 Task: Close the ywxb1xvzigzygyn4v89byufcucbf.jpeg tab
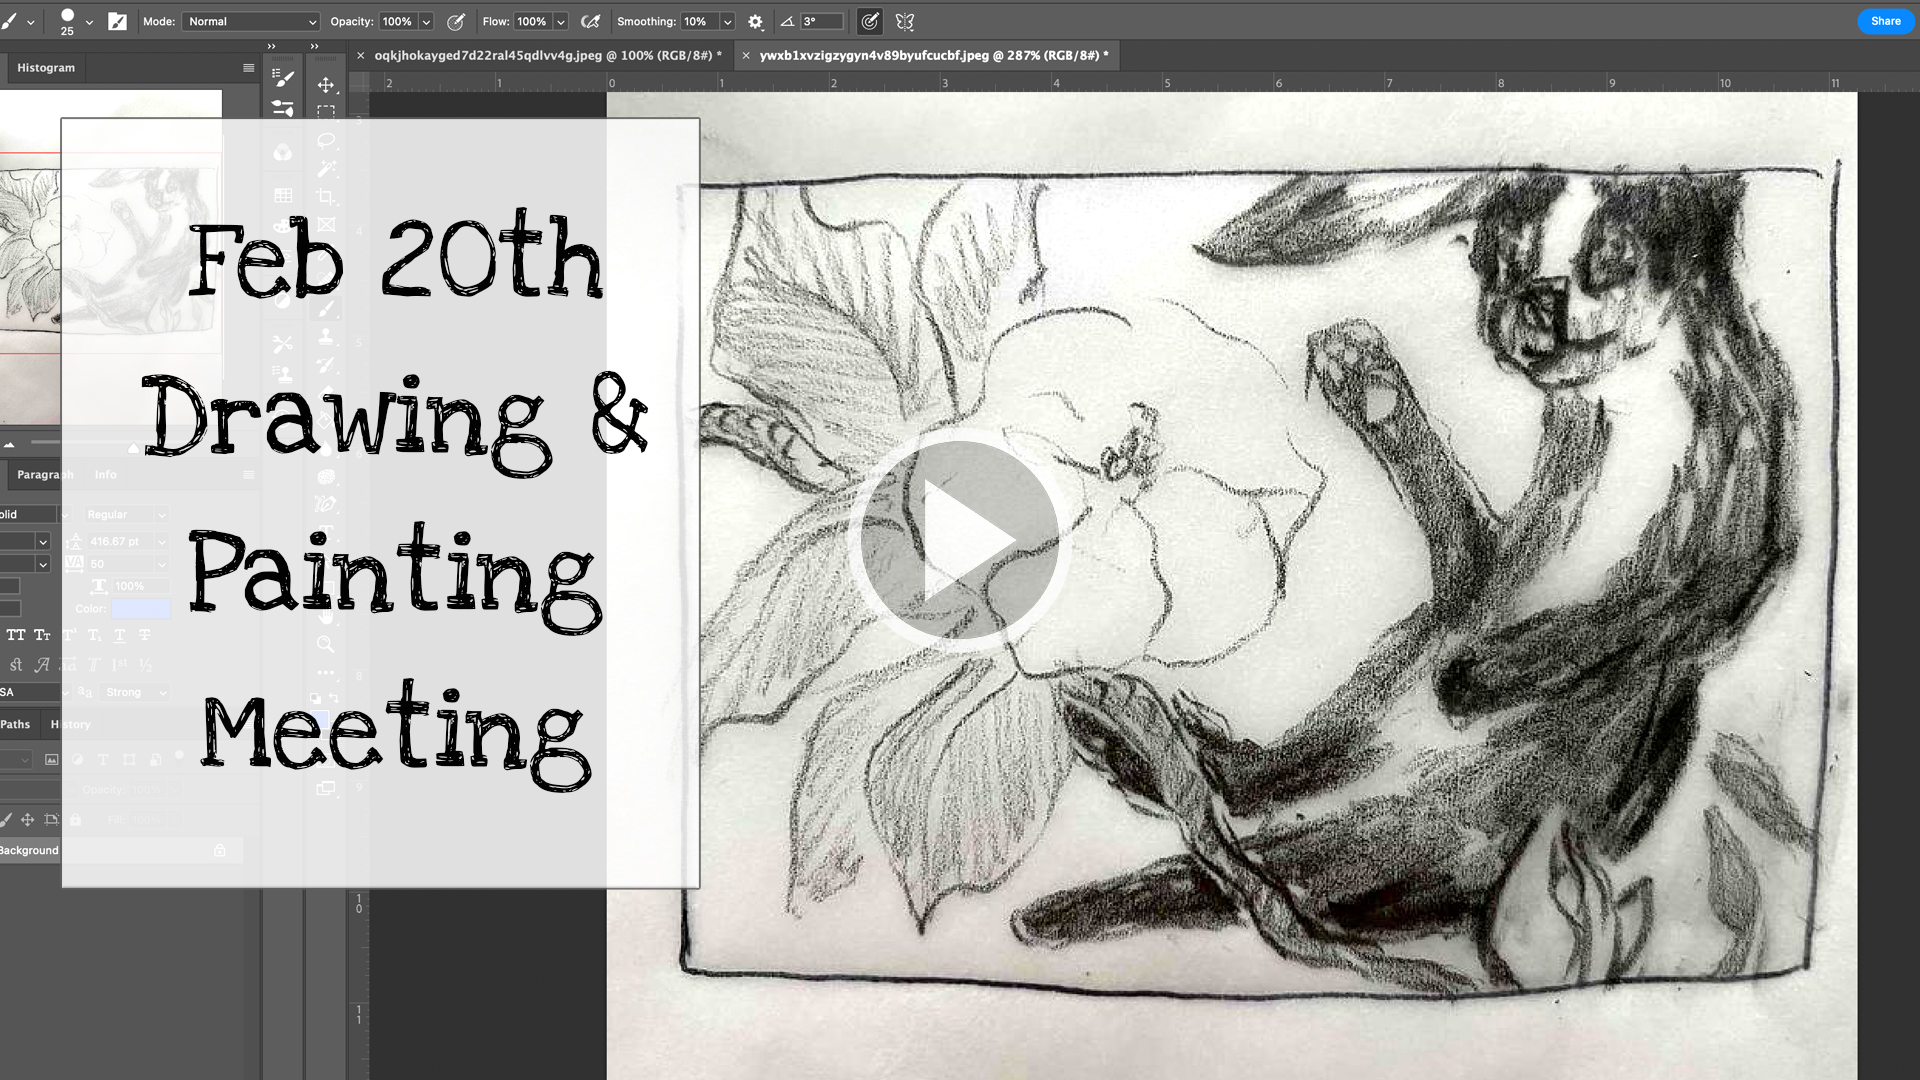[746, 56]
